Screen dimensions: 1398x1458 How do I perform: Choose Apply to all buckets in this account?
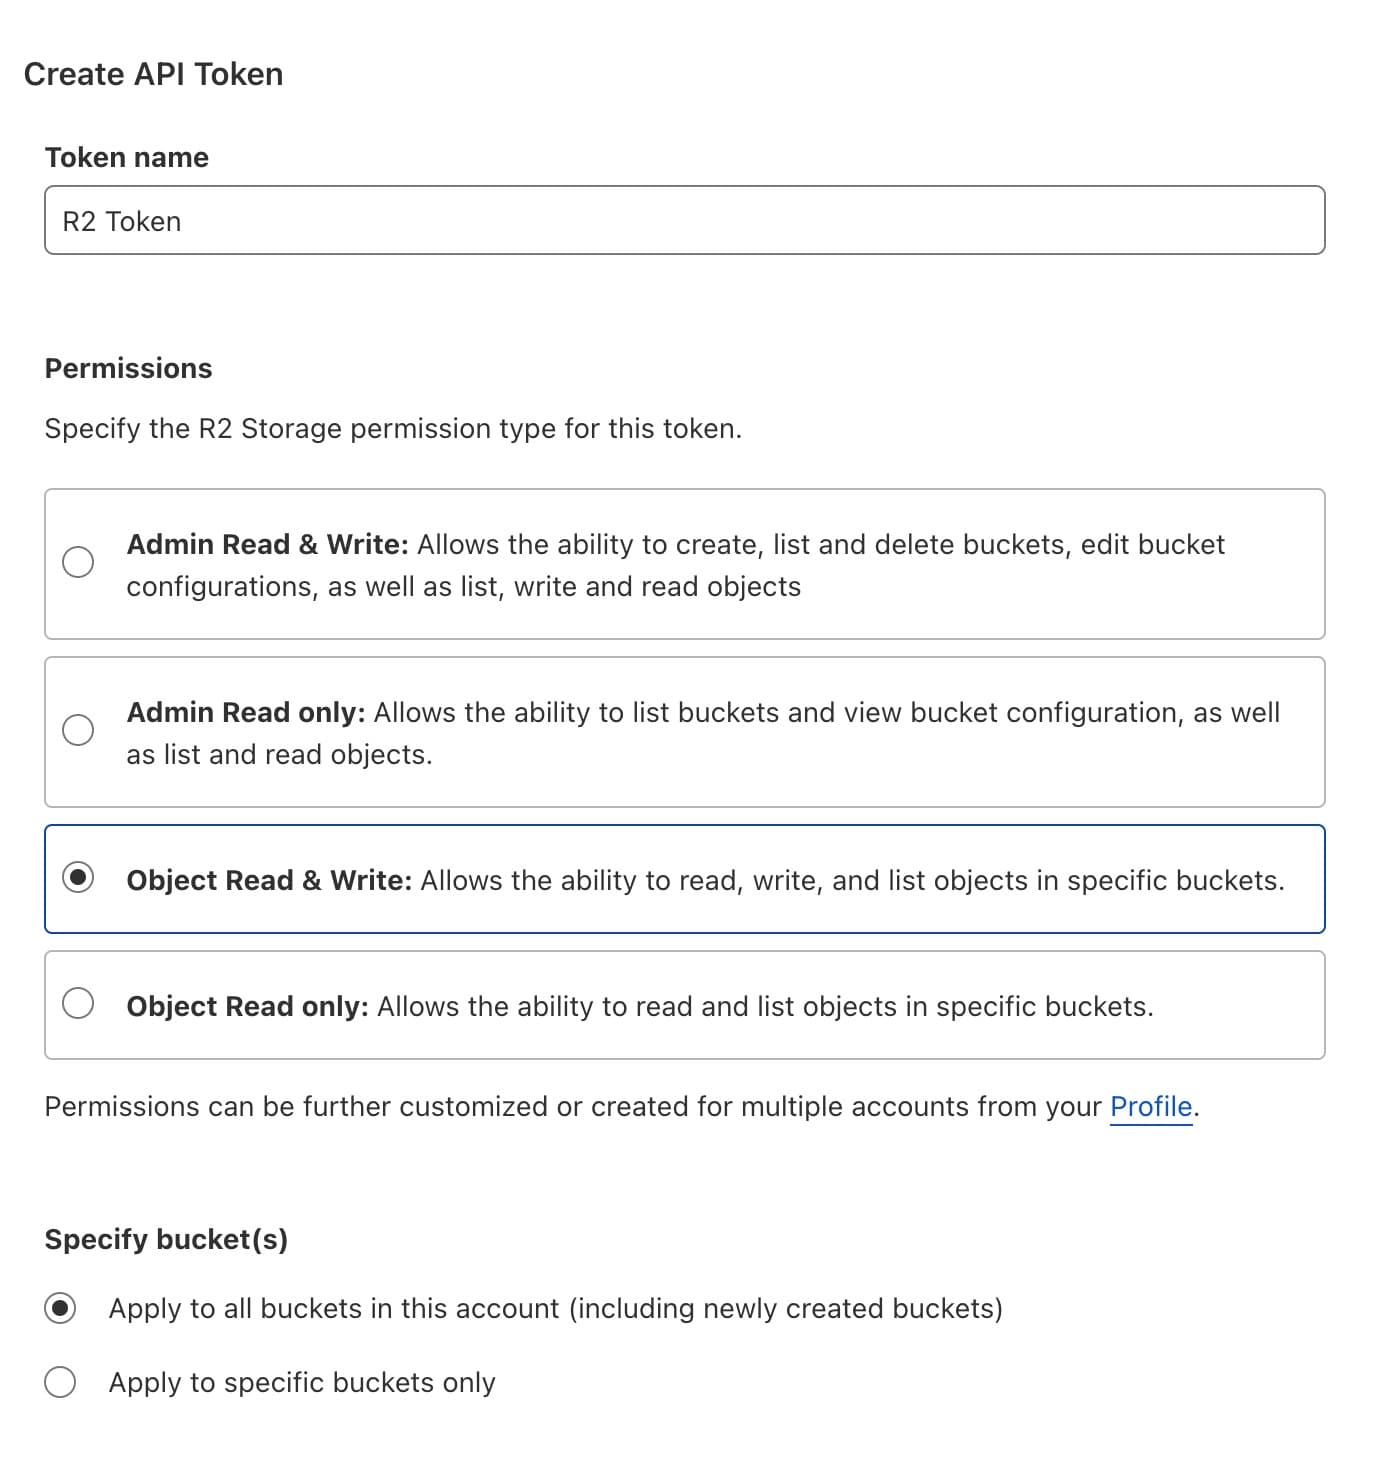tap(60, 1307)
